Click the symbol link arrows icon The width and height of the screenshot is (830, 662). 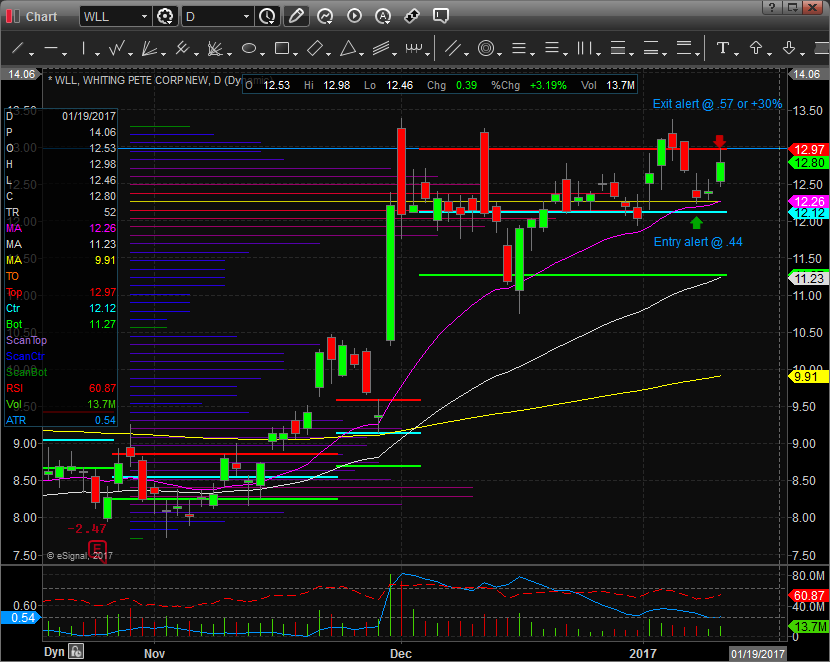tap(411, 16)
